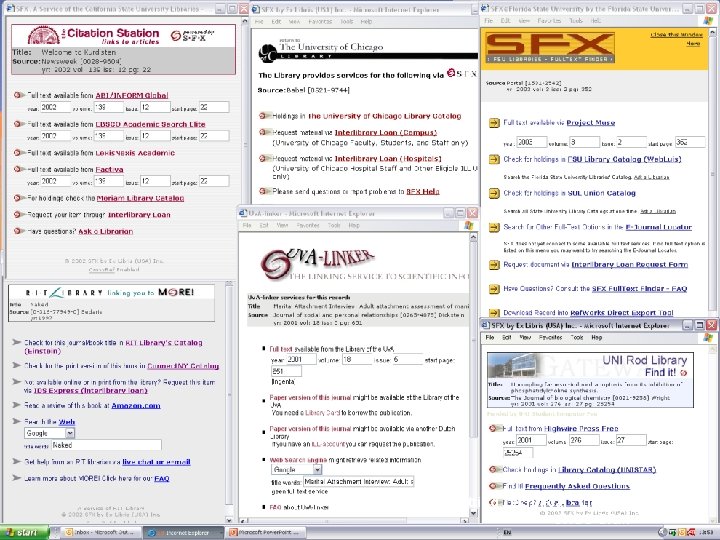This screenshot has width=720, height=540.
Task: Click the SFX icon beside Library Catalog (UNISTAR)
Action: click(495, 469)
